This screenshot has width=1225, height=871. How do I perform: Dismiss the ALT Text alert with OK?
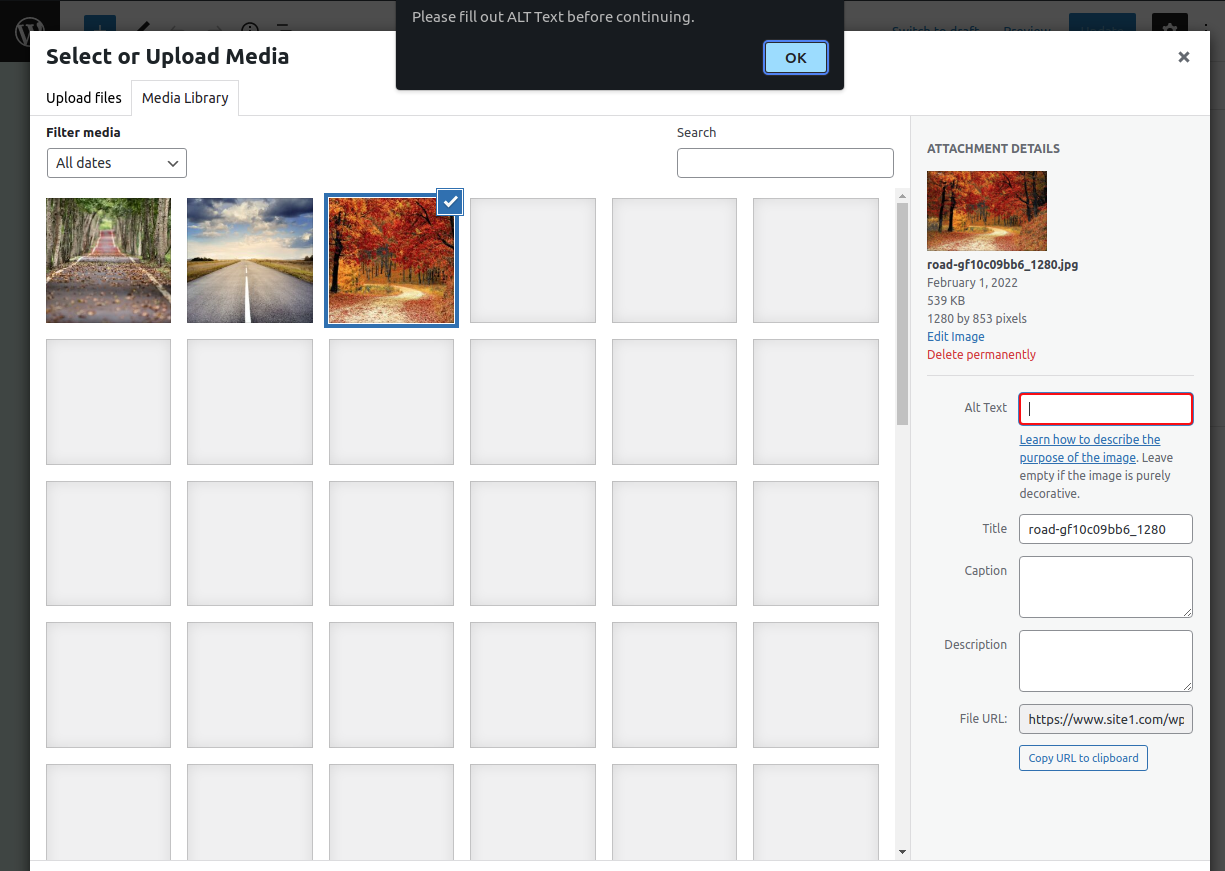tap(796, 58)
